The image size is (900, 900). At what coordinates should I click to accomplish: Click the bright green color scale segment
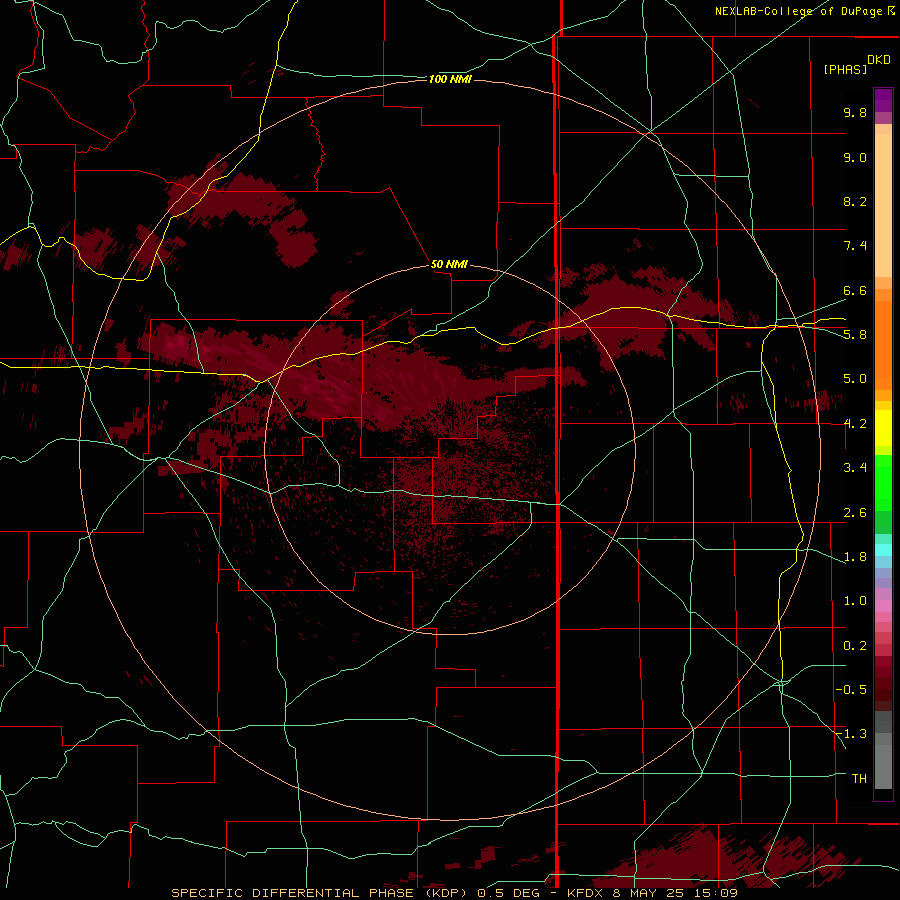pos(883,482)
